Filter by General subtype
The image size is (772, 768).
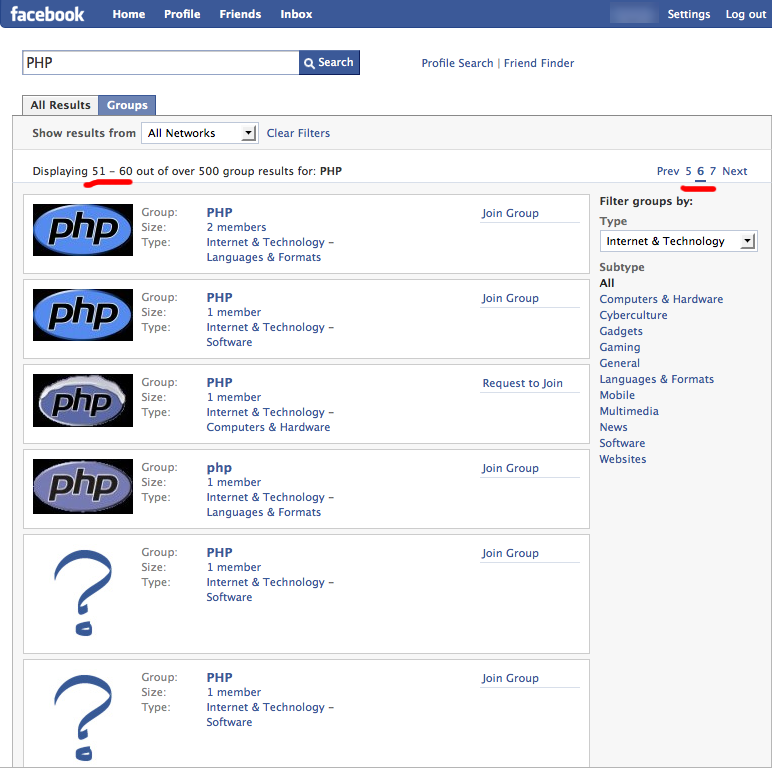(619, 363)
